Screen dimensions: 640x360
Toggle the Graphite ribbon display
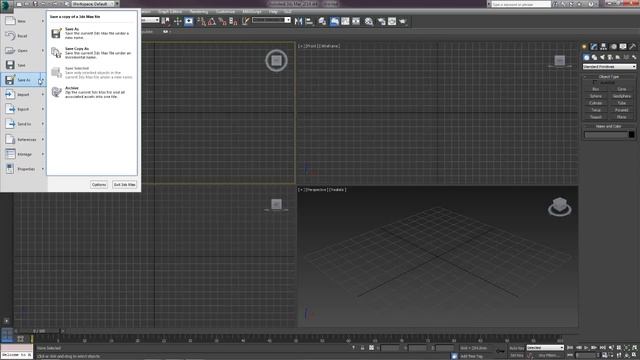coord(334,21)
